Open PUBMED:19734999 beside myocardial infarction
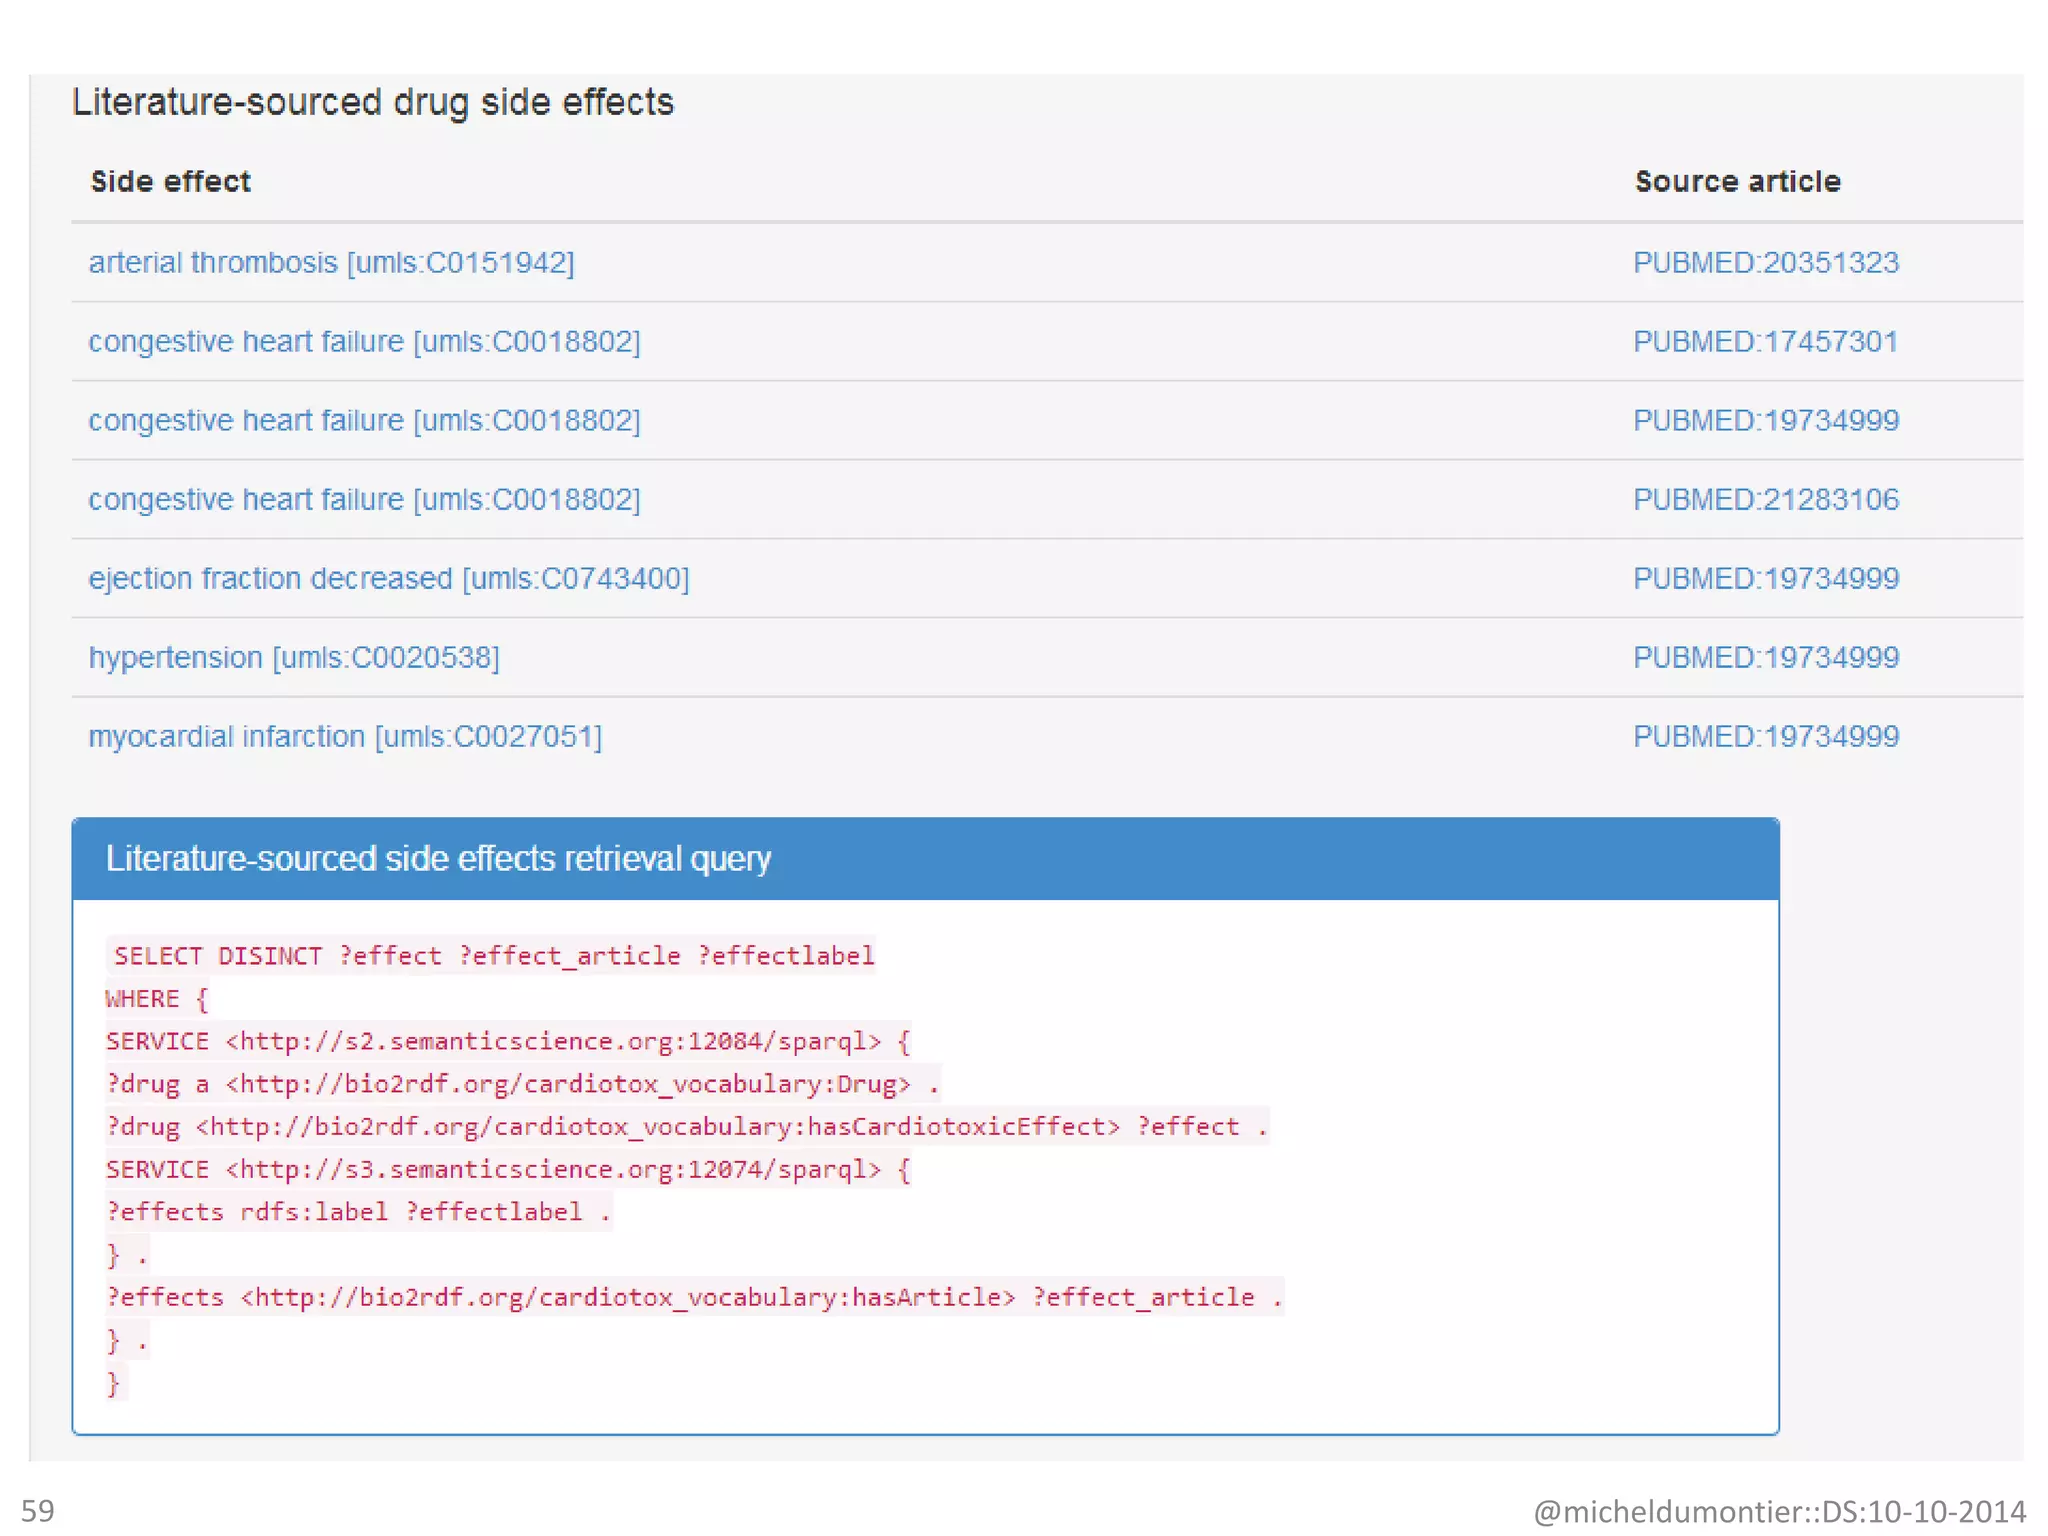 click(1765, 737)
